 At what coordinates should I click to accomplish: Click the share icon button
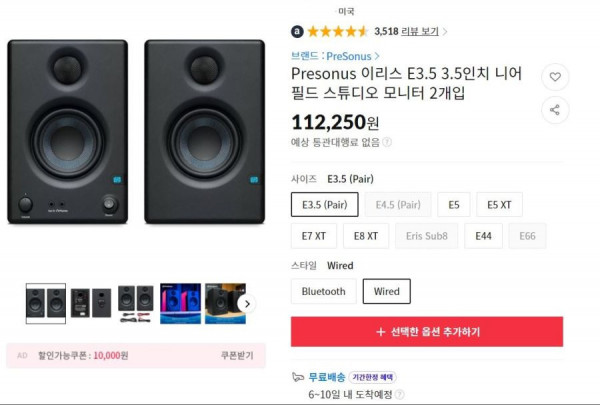555,110
